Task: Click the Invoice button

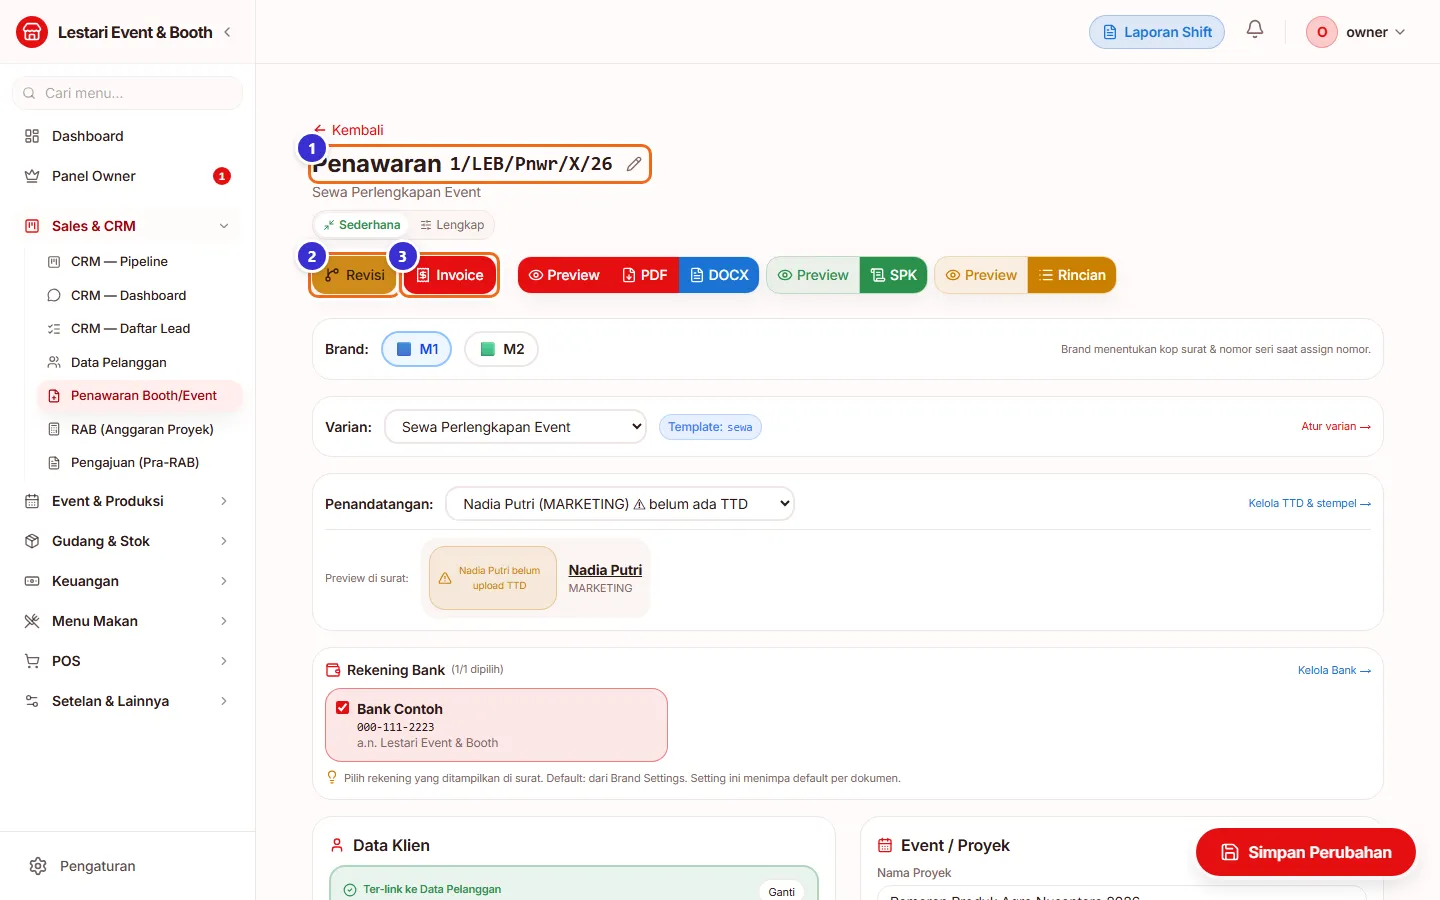Action: tap(450, 275)
